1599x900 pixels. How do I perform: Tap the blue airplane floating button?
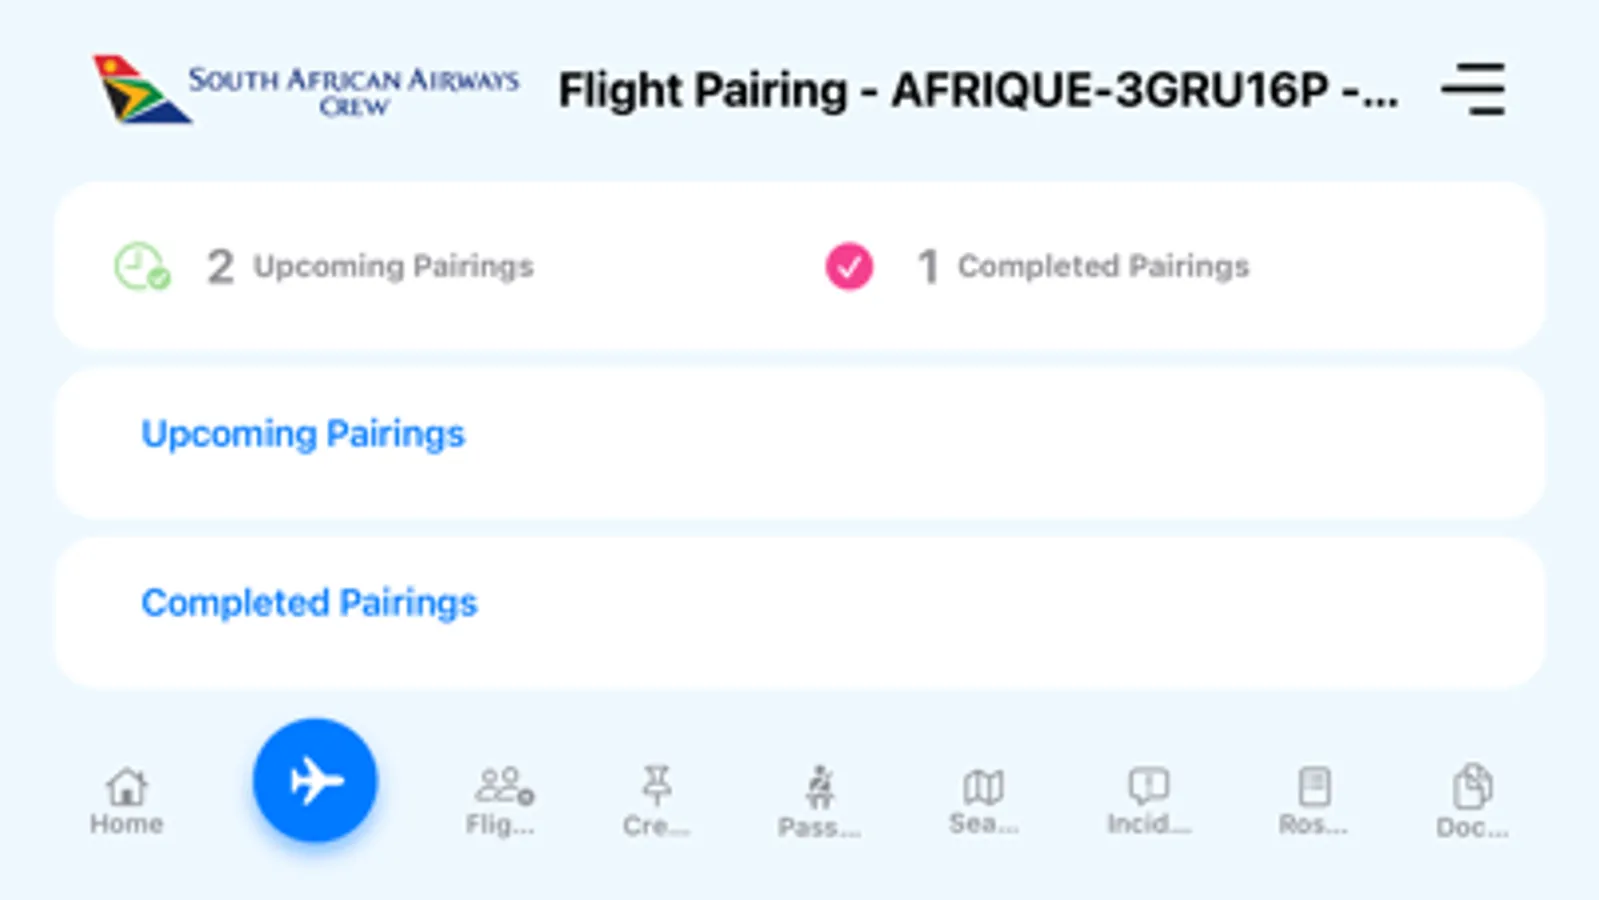coord(315,780)
